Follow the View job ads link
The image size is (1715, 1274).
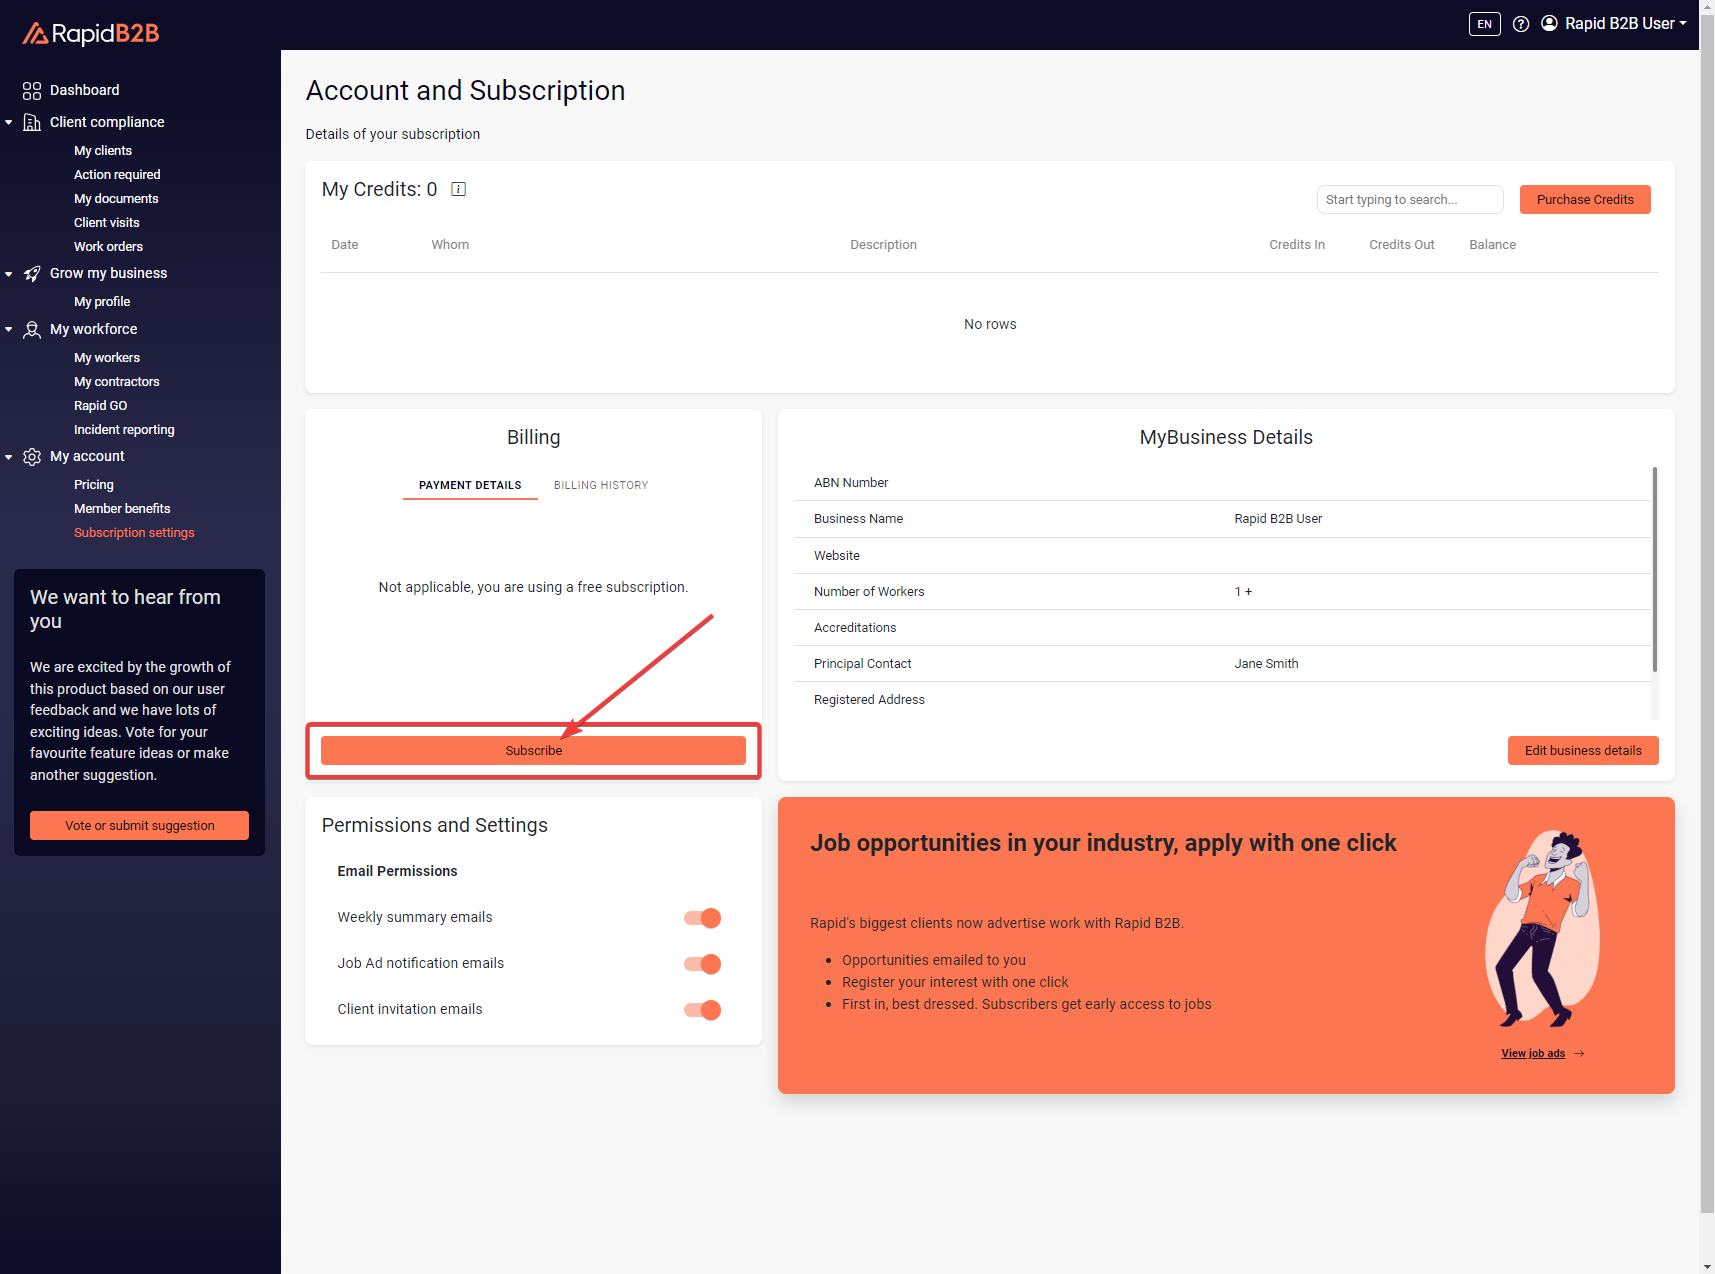(x=1533, y=1054)
